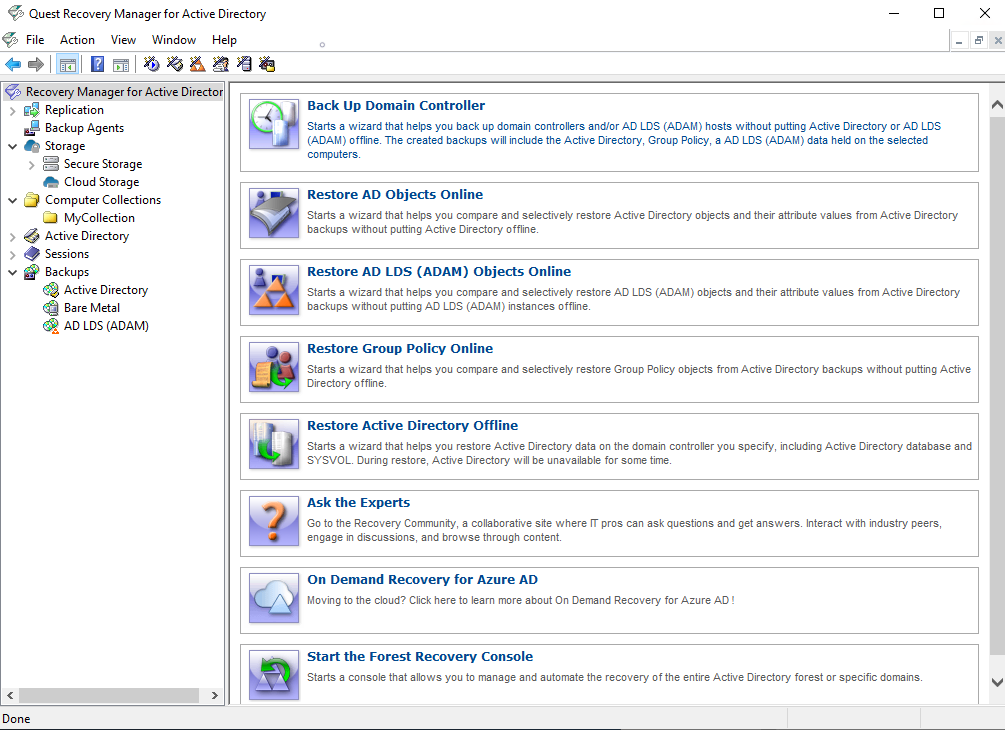
Task: Toggle the Show/Hide Console Tree toolbar button
Action: click(x=67, y=64)
